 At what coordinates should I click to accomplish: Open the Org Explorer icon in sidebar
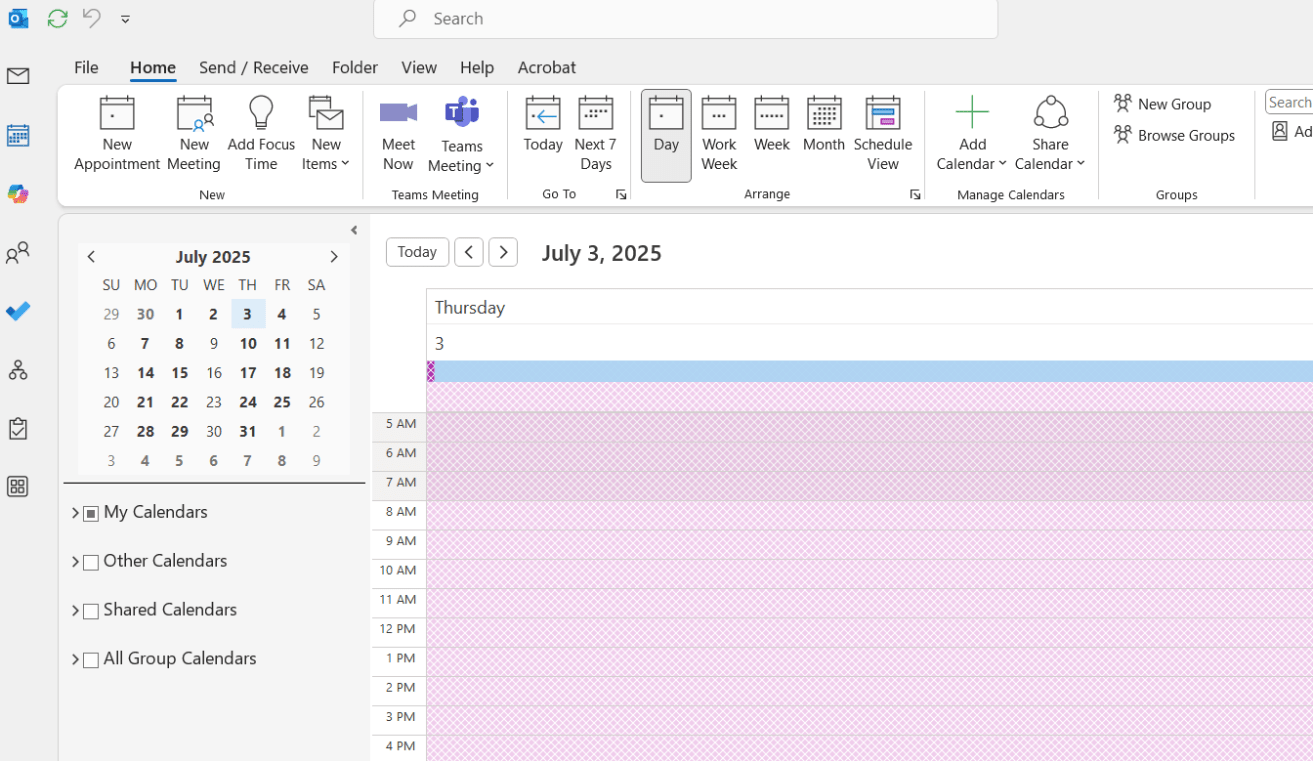pos(18,370)
